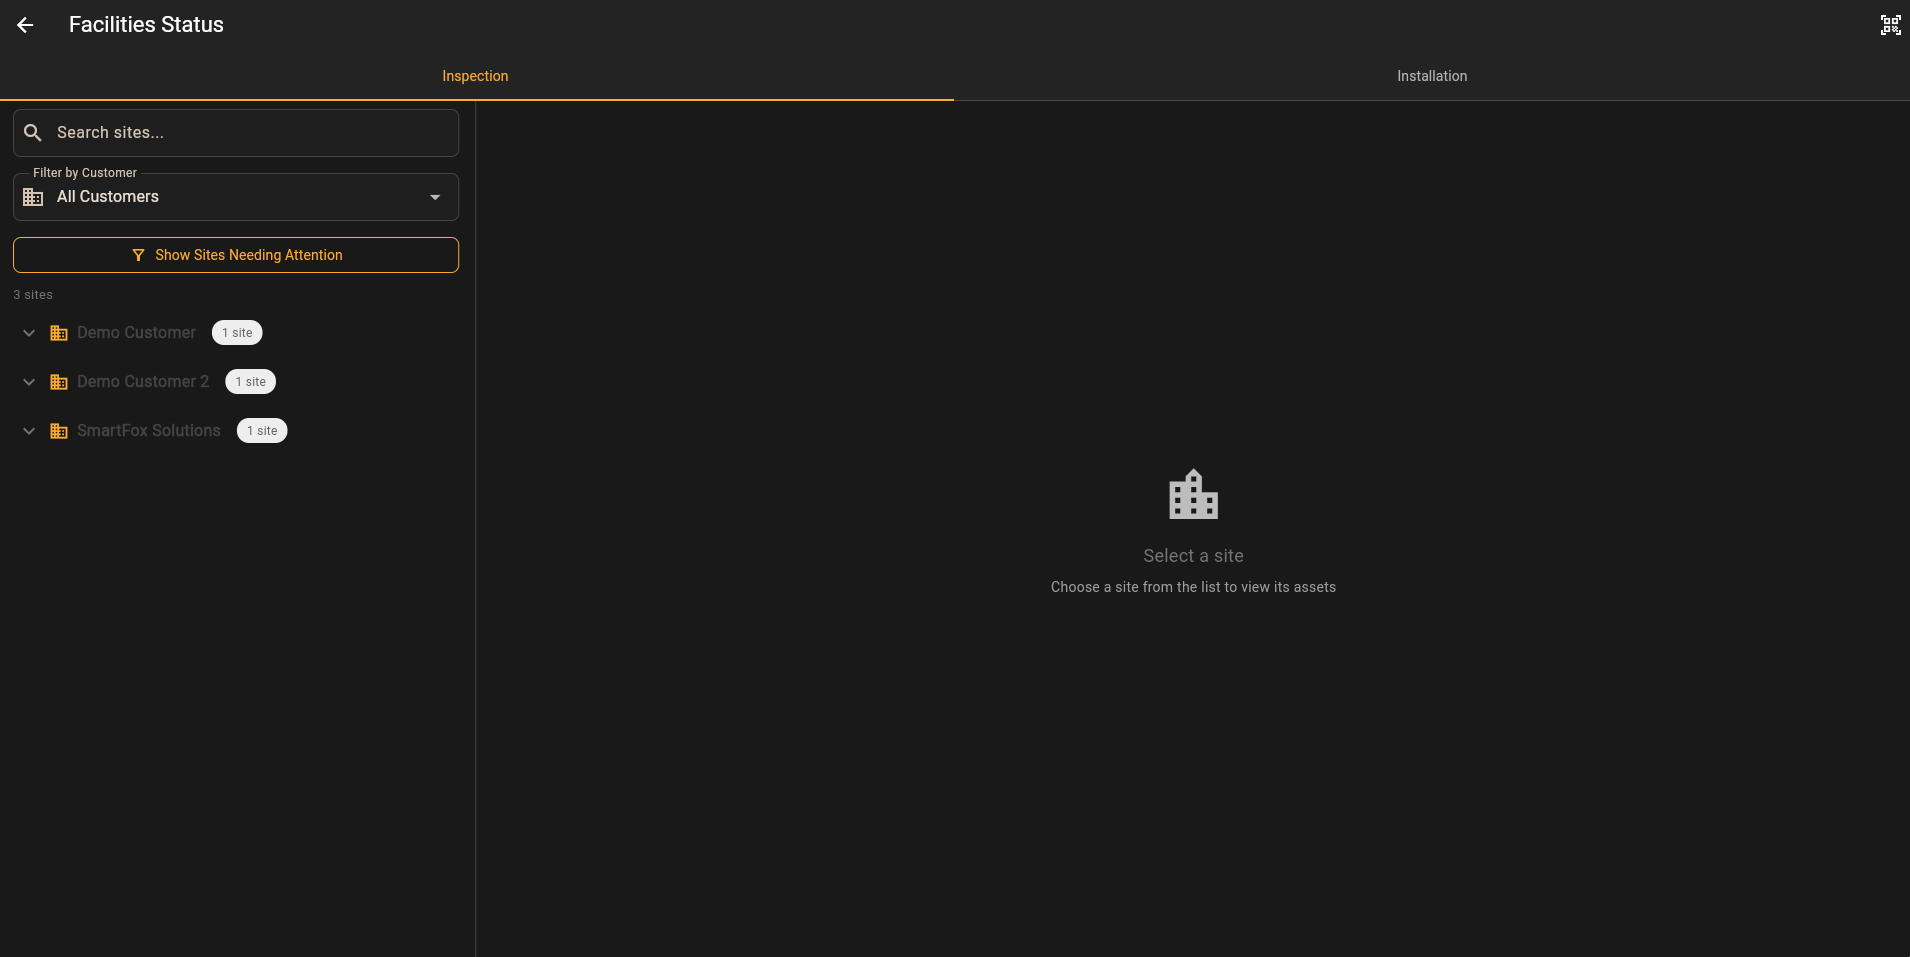Collapse the Demo Customer group
This screenshot has height=957, width=1910.
(x=28, y=332)
